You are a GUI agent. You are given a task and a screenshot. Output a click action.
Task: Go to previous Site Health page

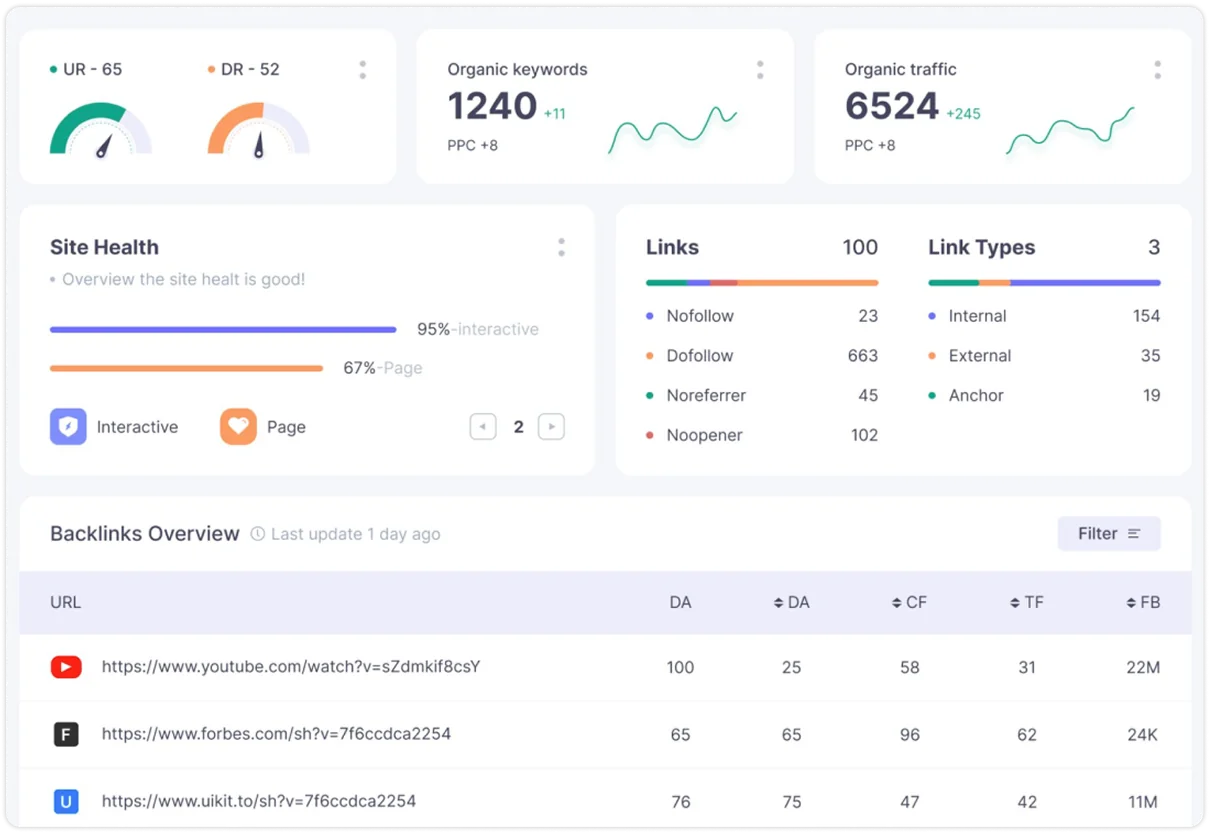483,427
